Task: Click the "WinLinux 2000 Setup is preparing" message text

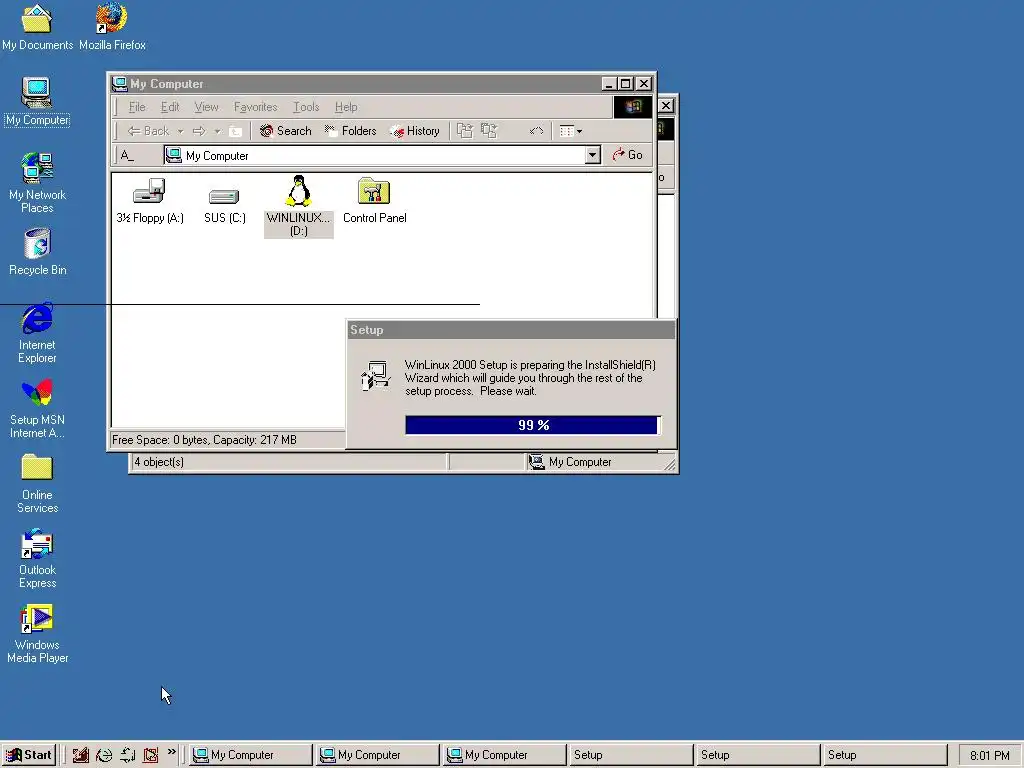Action: 530,378
